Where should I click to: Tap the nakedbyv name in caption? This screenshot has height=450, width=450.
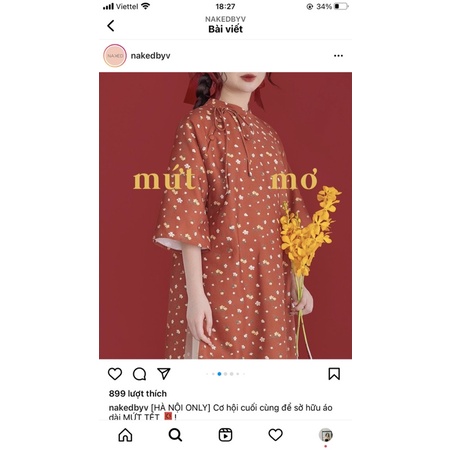click(128, 408)
